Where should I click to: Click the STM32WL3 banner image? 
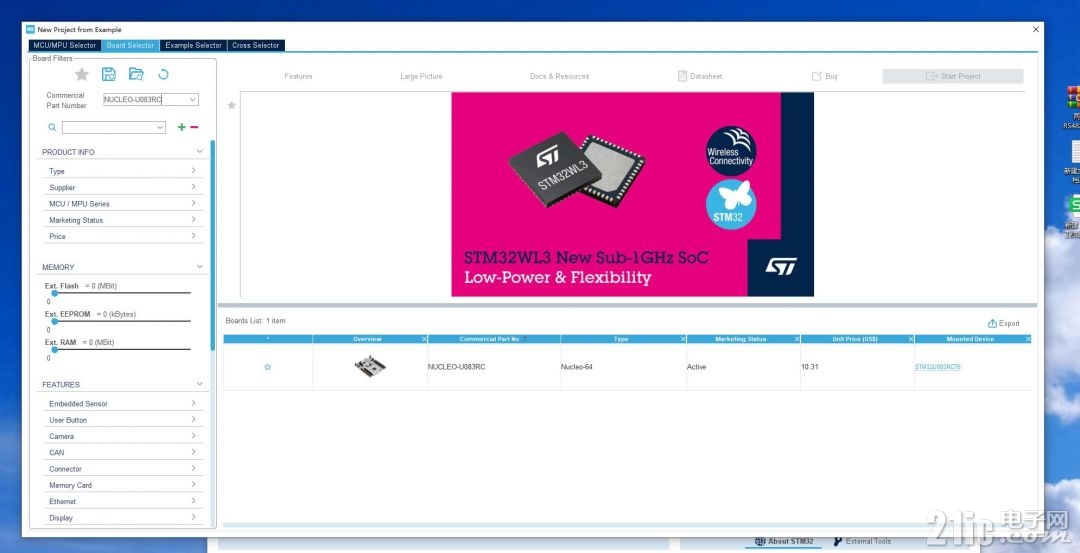coord(632,194)
